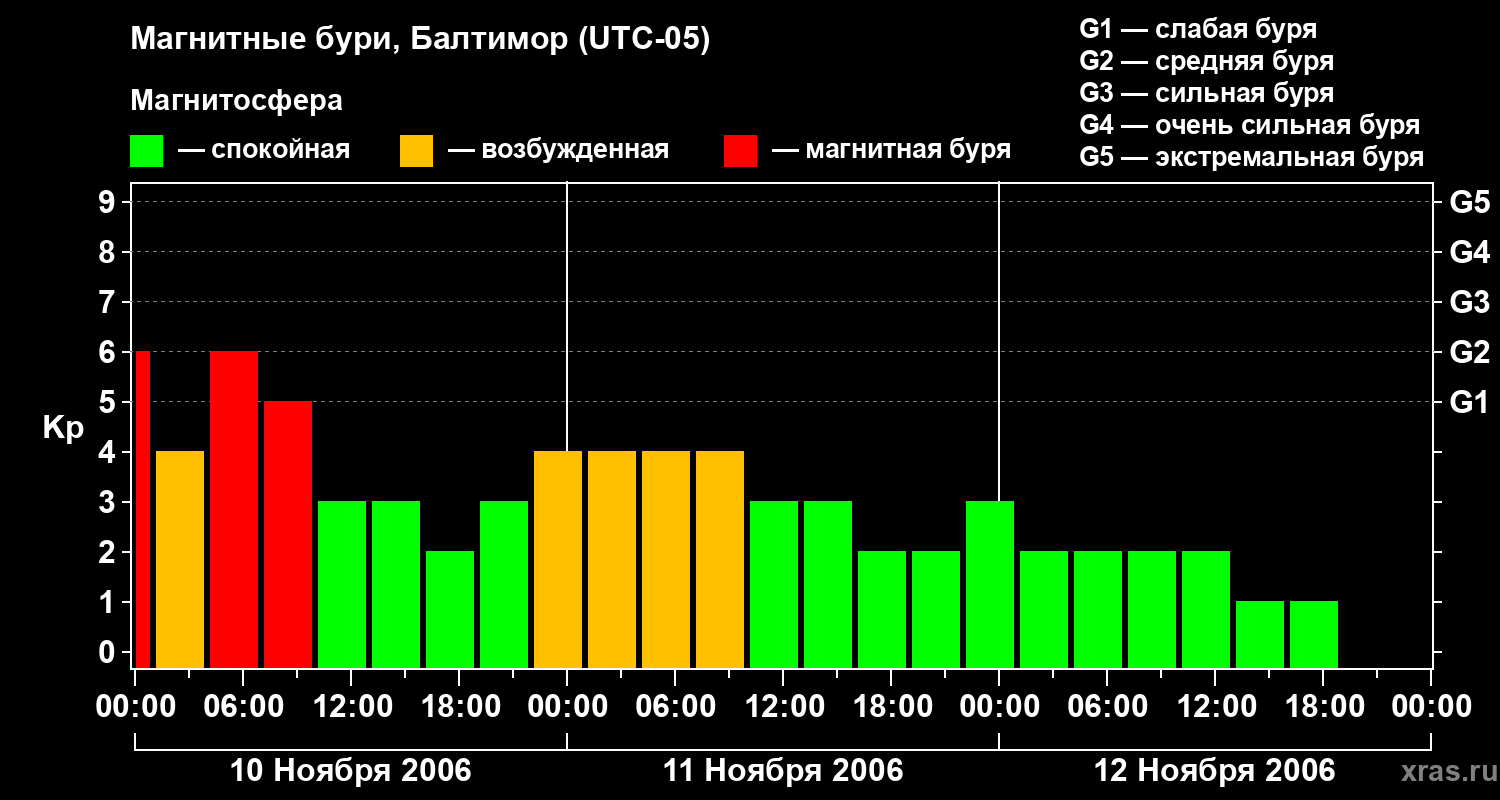
Task: Click the Магнитосфера heading
Action: point(236,101)
